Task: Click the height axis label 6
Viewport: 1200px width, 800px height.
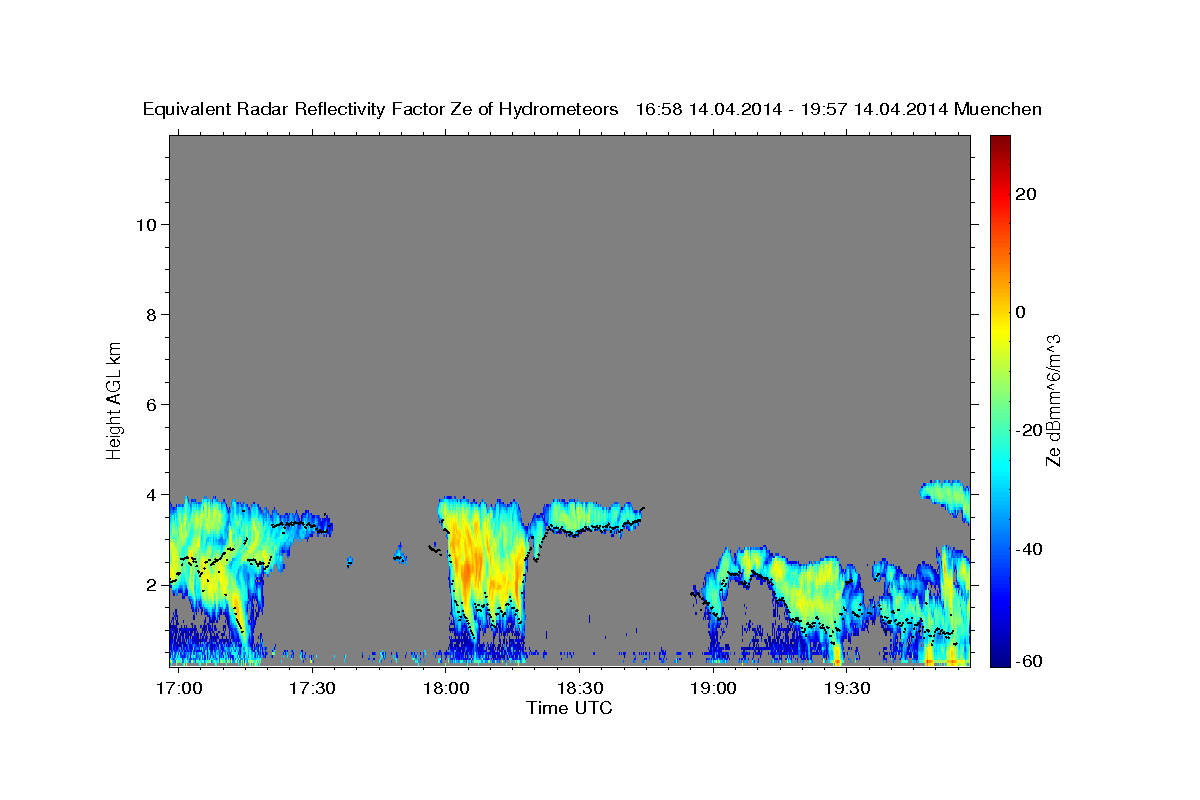Action: point(152,404)
